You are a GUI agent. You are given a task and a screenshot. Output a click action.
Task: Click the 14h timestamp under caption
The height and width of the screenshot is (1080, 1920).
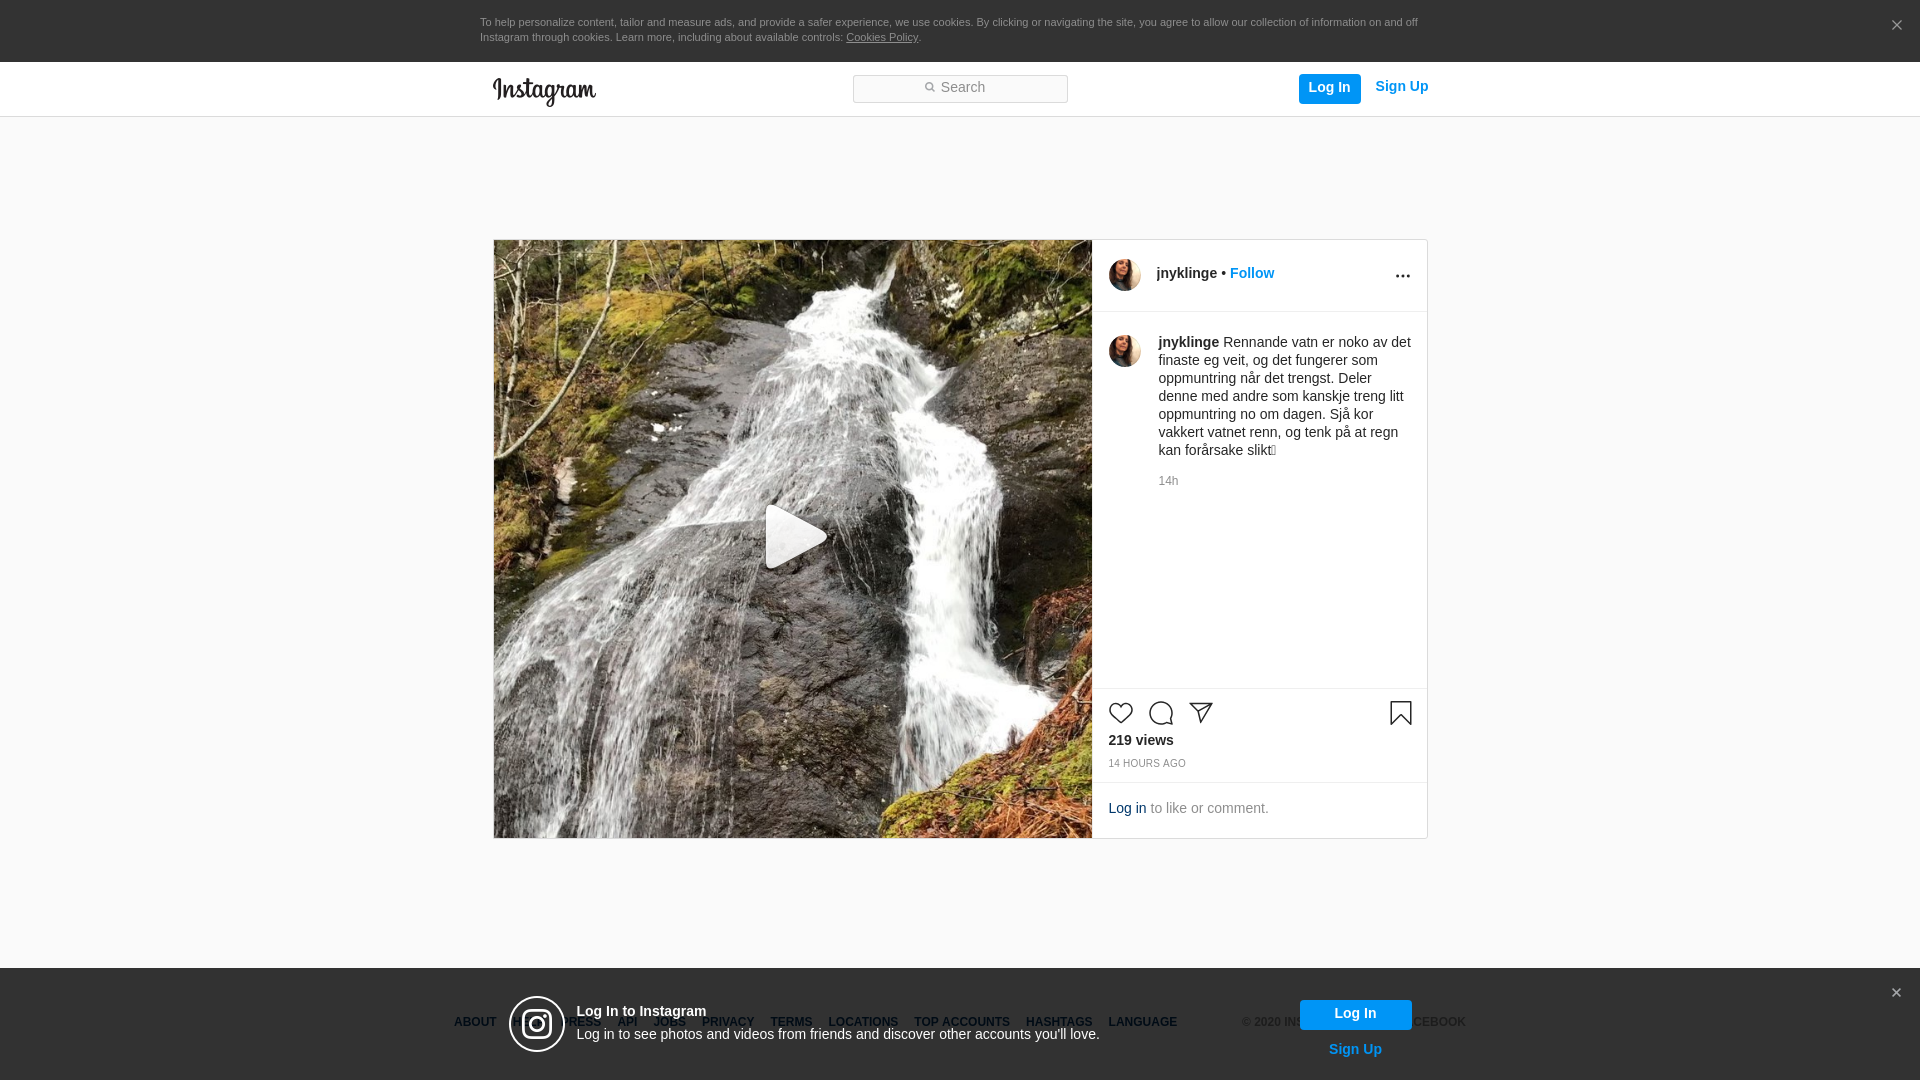coord(1168,482)
